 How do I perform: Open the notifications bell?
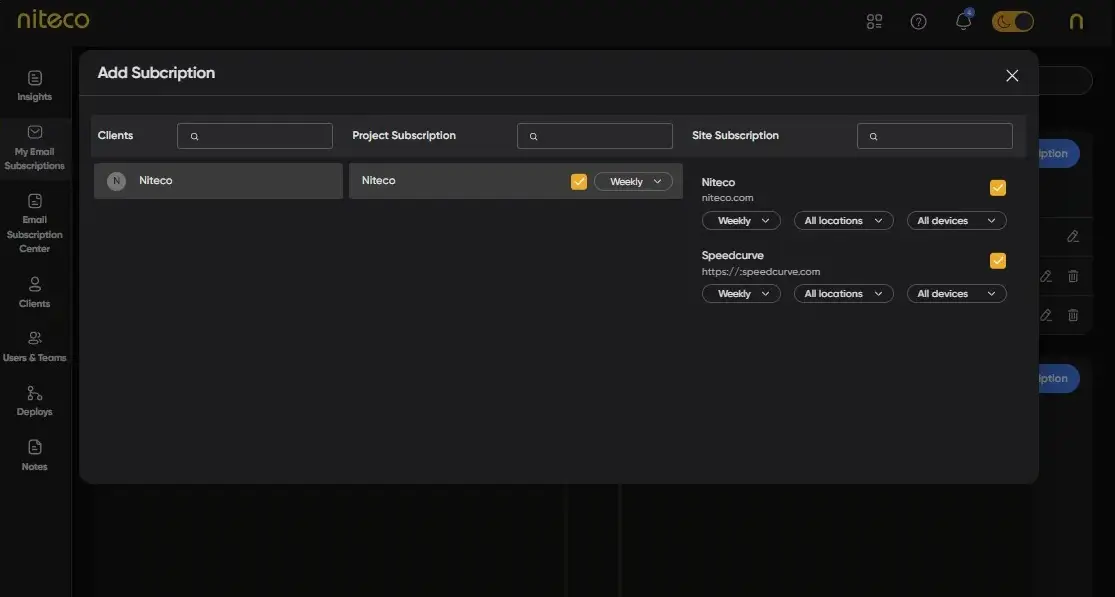[x=964, y=21]
